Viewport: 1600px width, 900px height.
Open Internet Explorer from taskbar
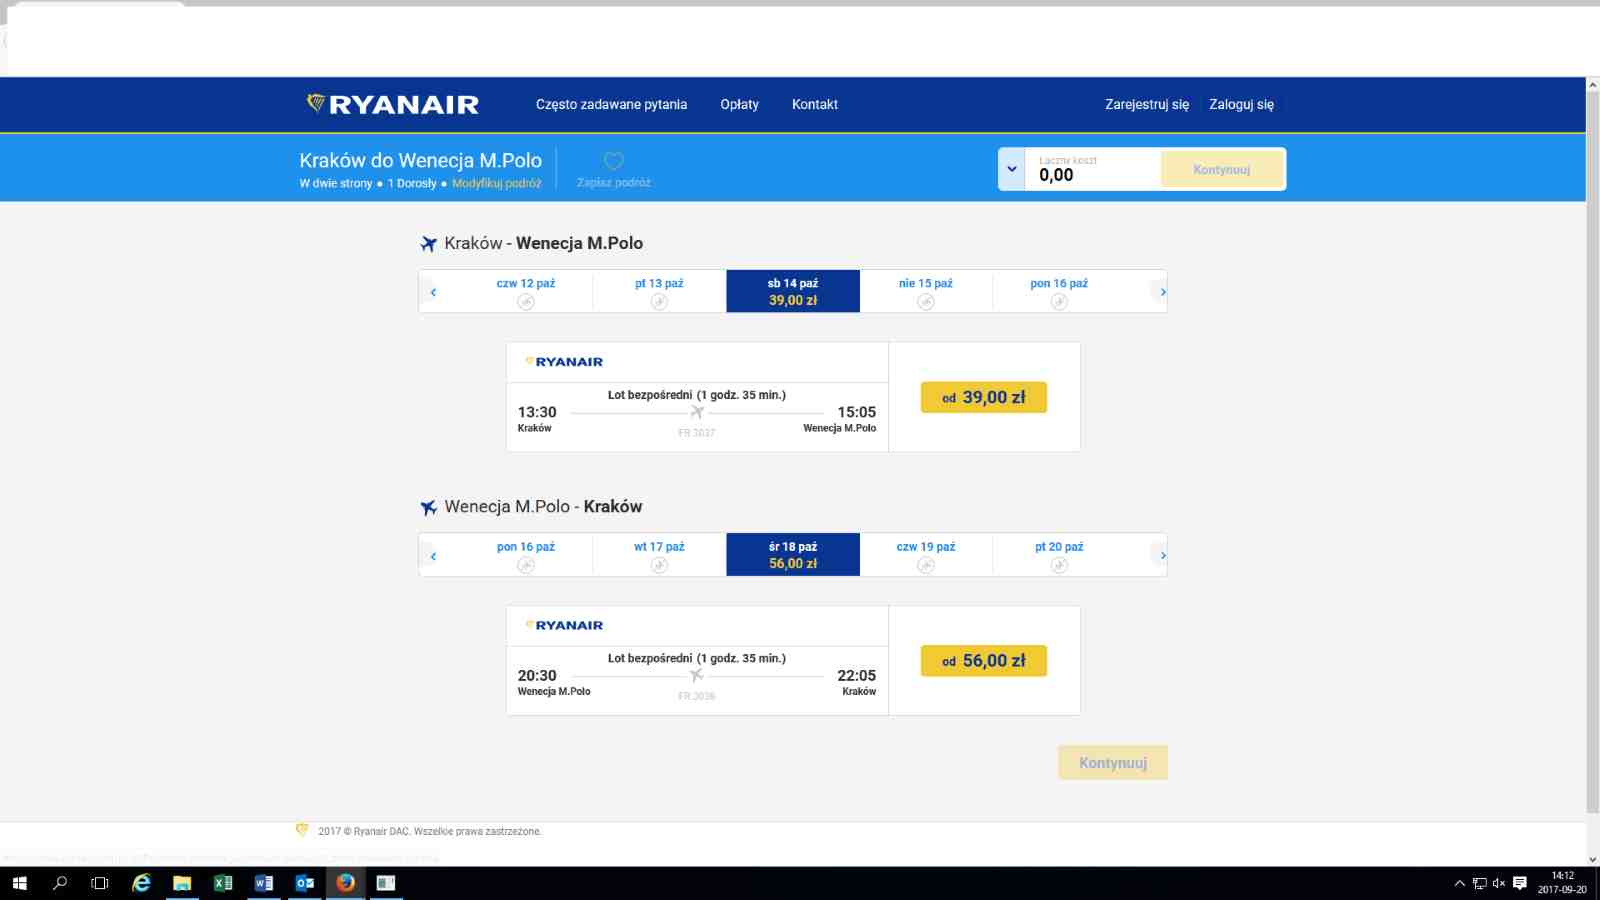[142, 883]
